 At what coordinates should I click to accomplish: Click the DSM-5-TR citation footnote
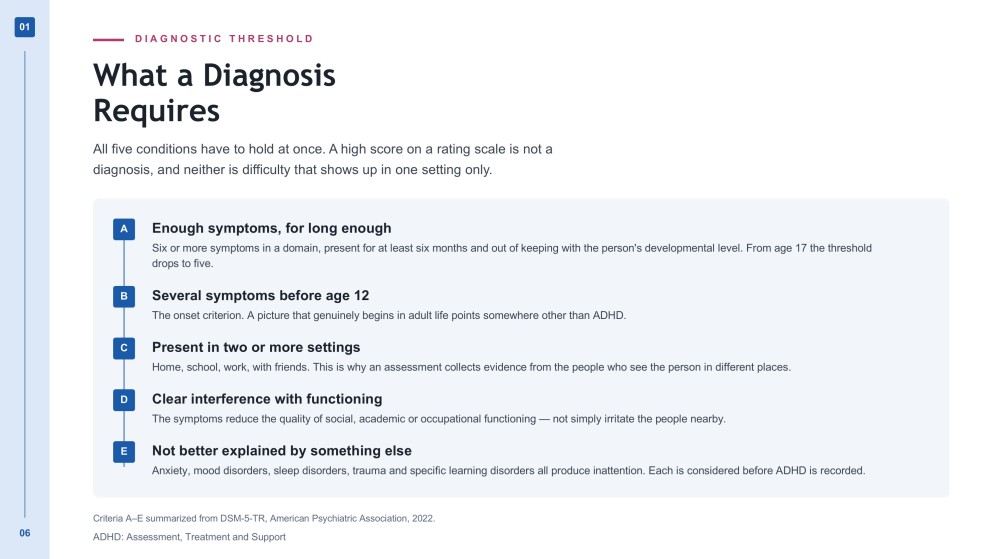tap(264, 518)
